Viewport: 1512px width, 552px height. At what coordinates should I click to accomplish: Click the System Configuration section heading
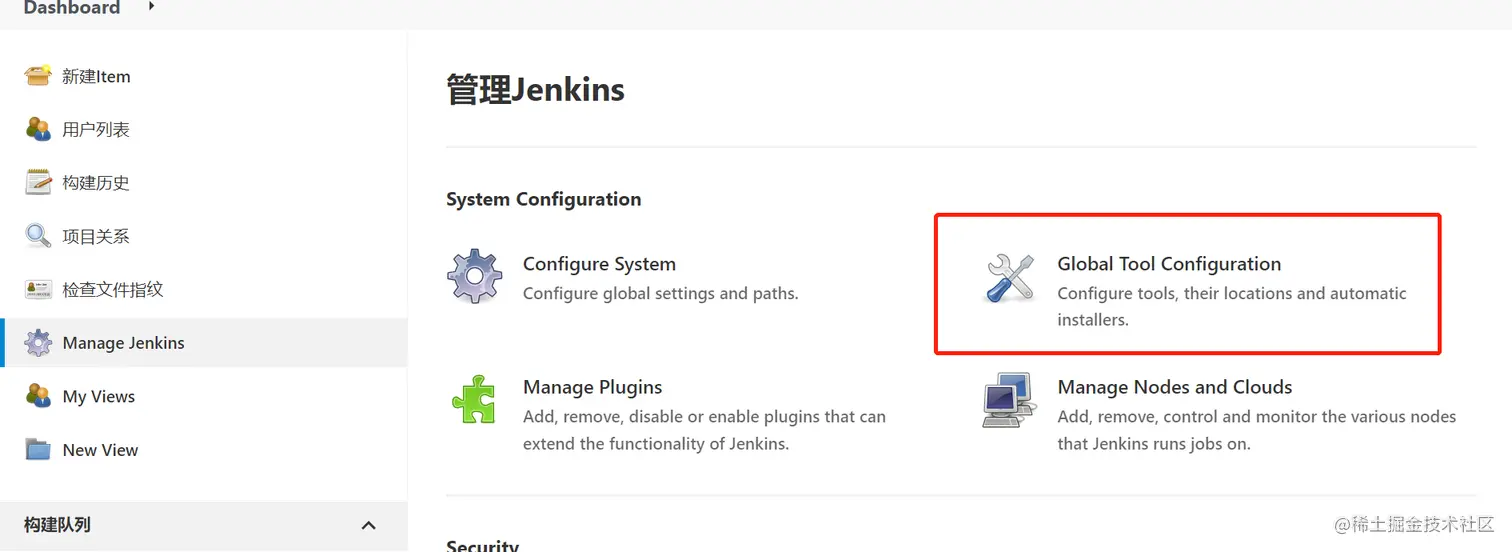pos(544,199)
